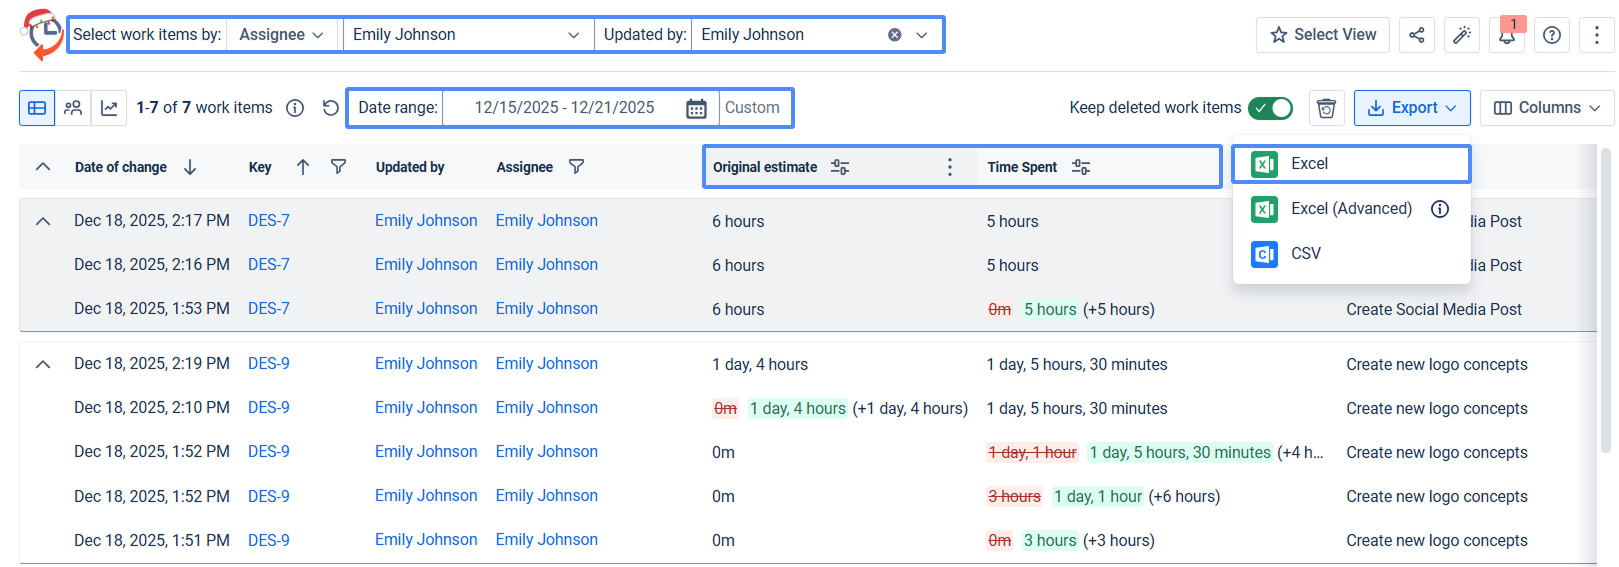
Task: Click the vertical scrollbar of the table
Action: [1606, 300]
